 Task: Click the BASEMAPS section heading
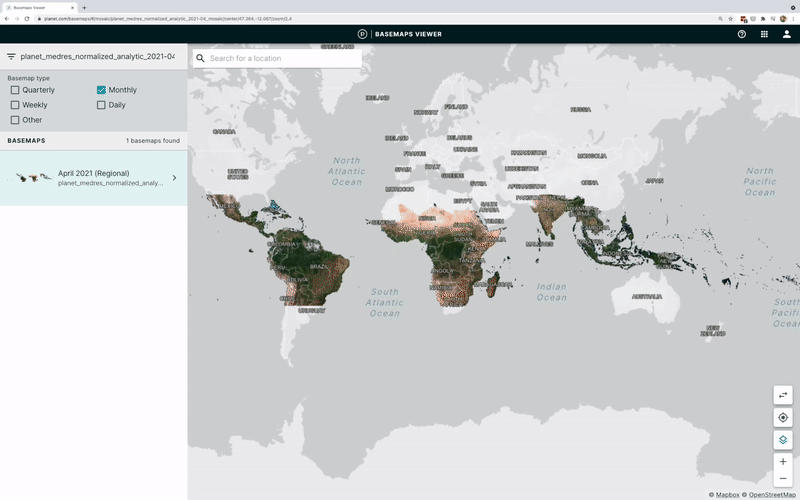27,140
